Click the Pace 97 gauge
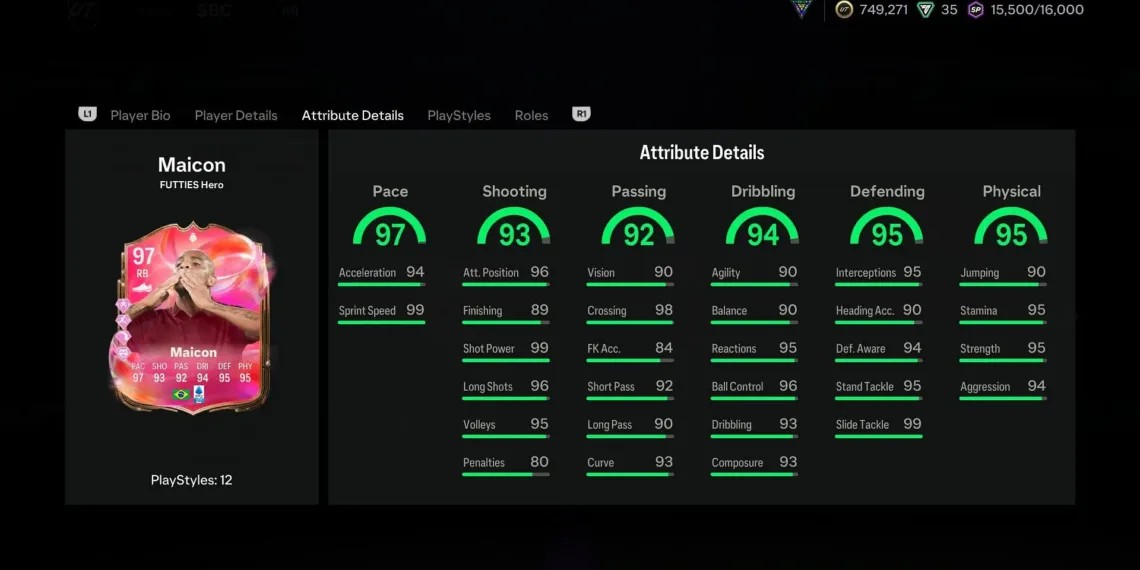This screenshot has width=1140, height=570. [x=390, y=228]
